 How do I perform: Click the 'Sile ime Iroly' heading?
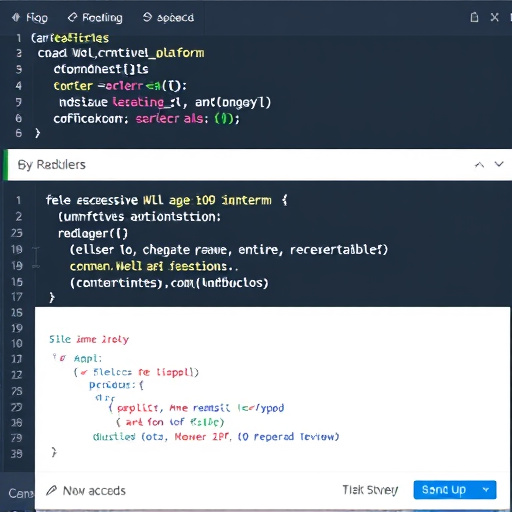pos(89,339)
